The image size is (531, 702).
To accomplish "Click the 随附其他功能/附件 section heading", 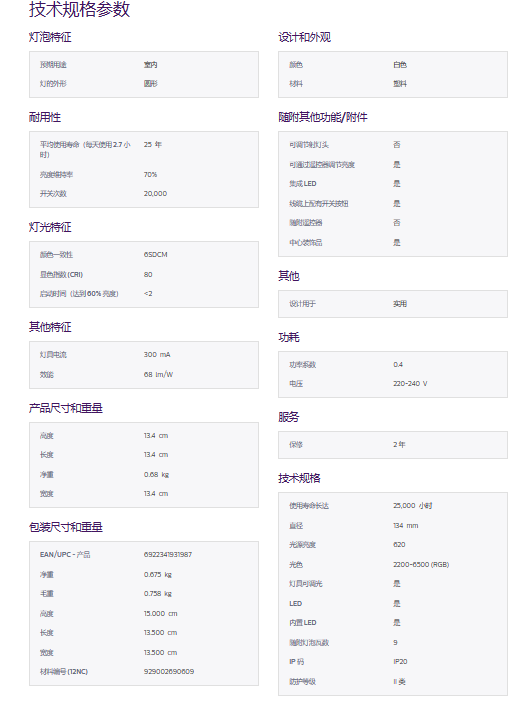I will (323, 117).
